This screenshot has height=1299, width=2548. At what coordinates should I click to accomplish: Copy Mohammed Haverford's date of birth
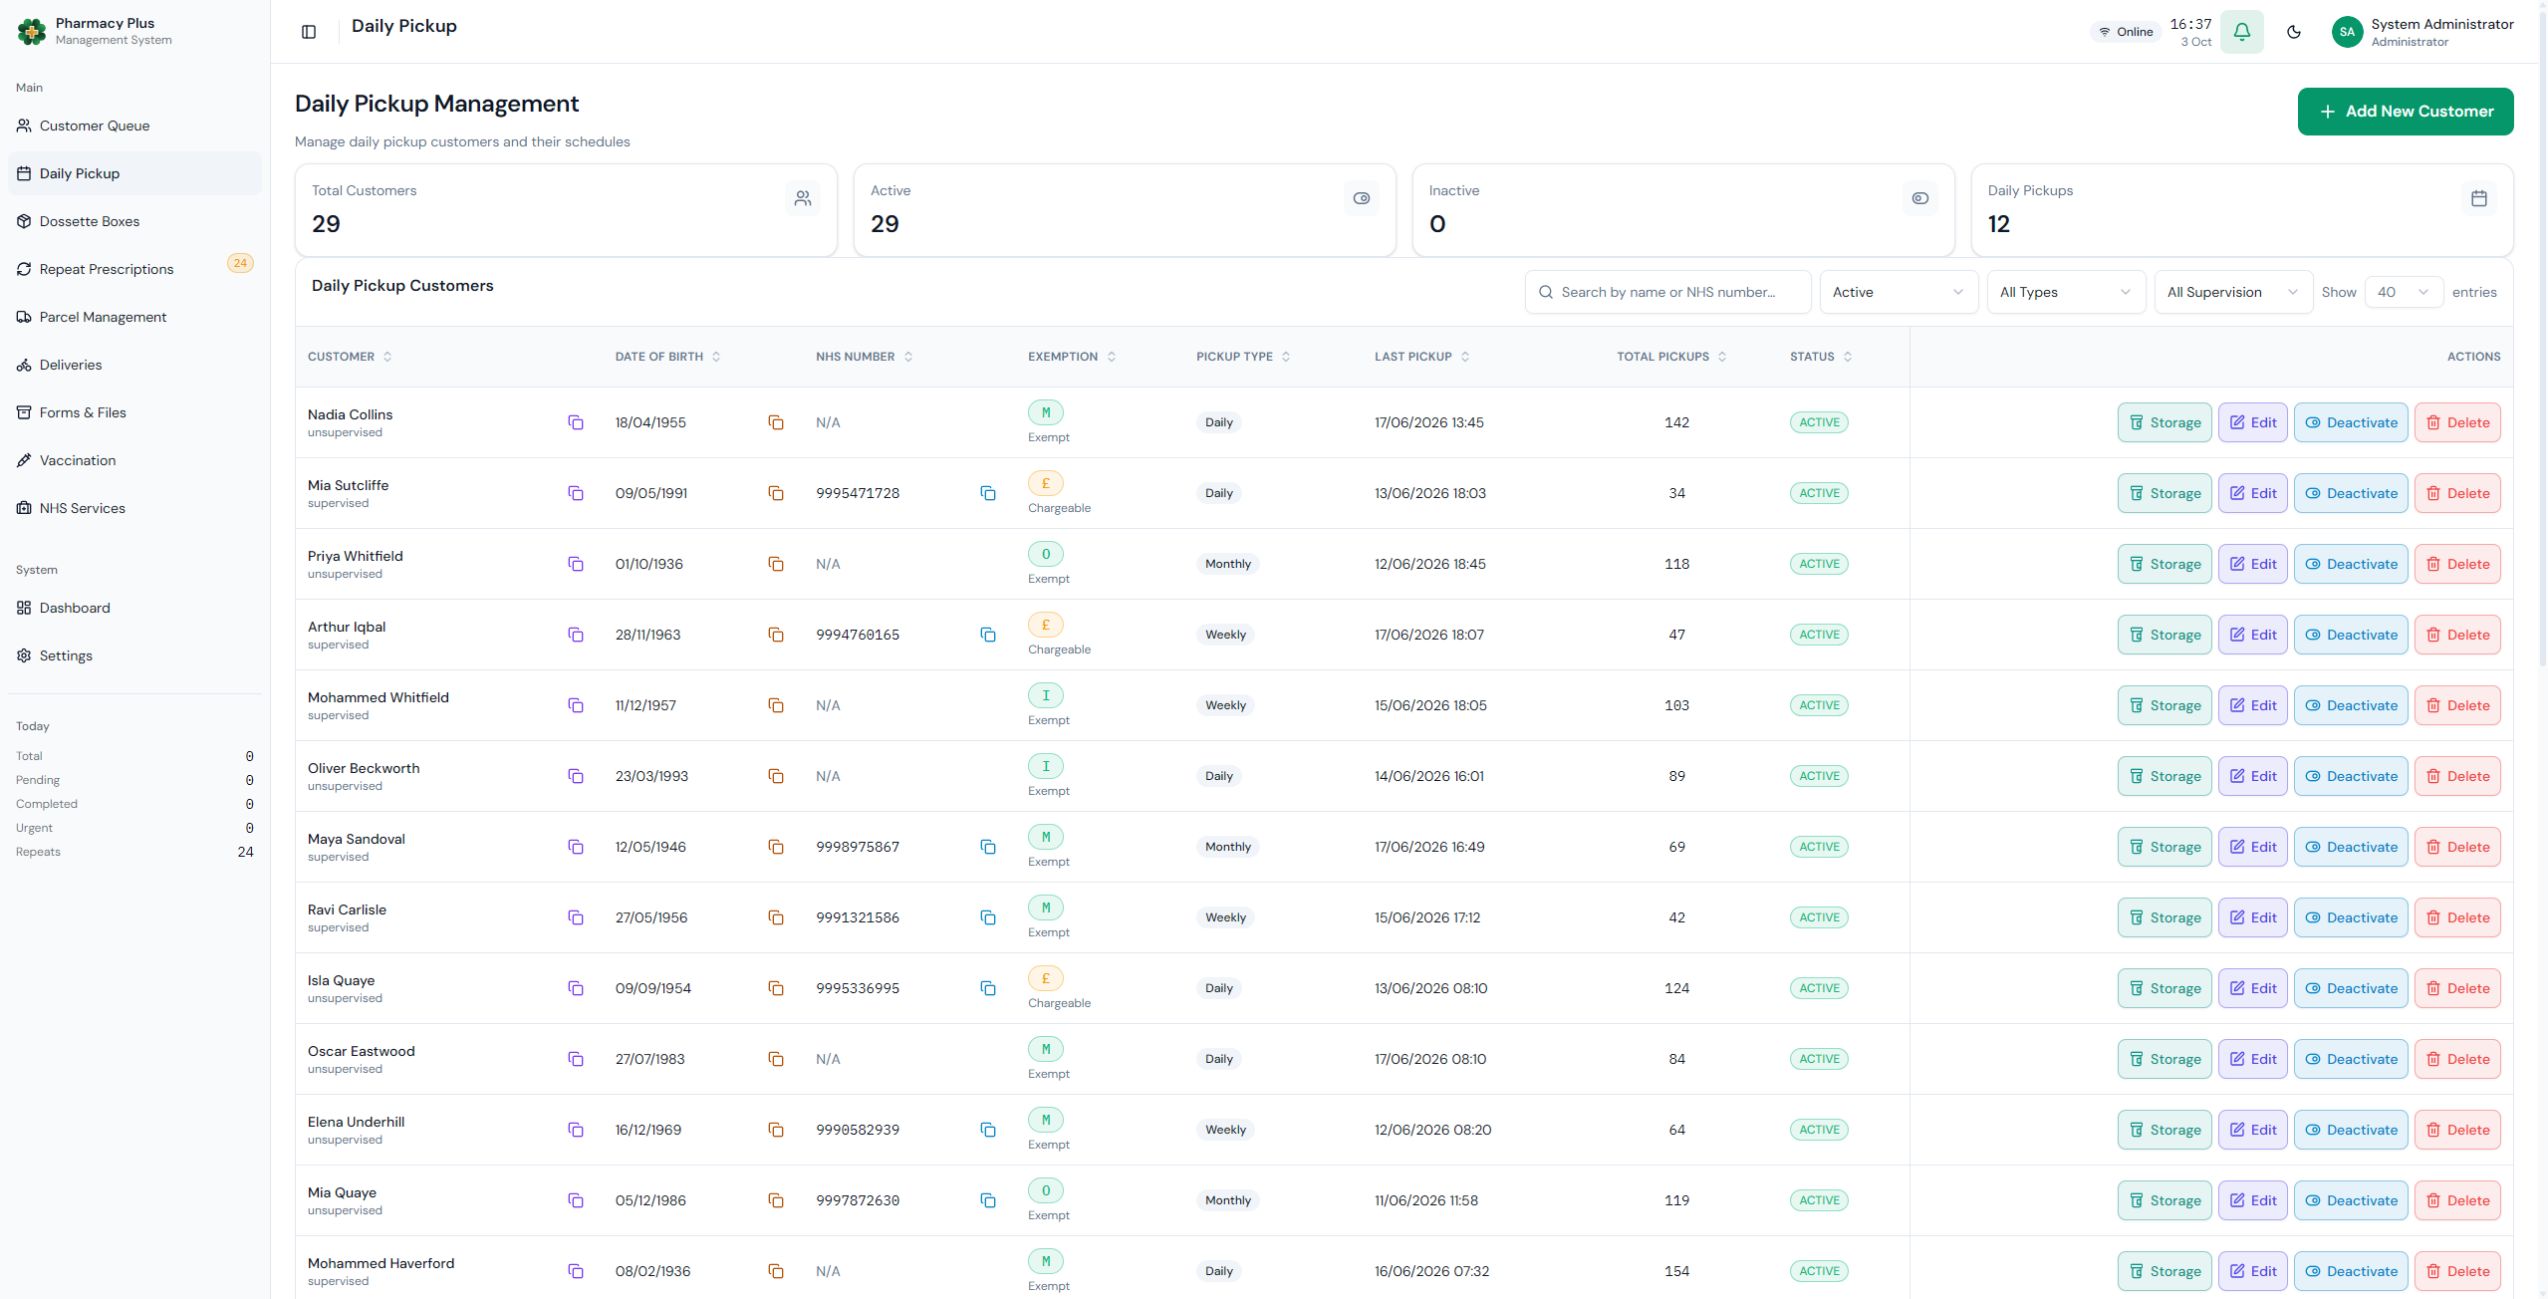776,1272
